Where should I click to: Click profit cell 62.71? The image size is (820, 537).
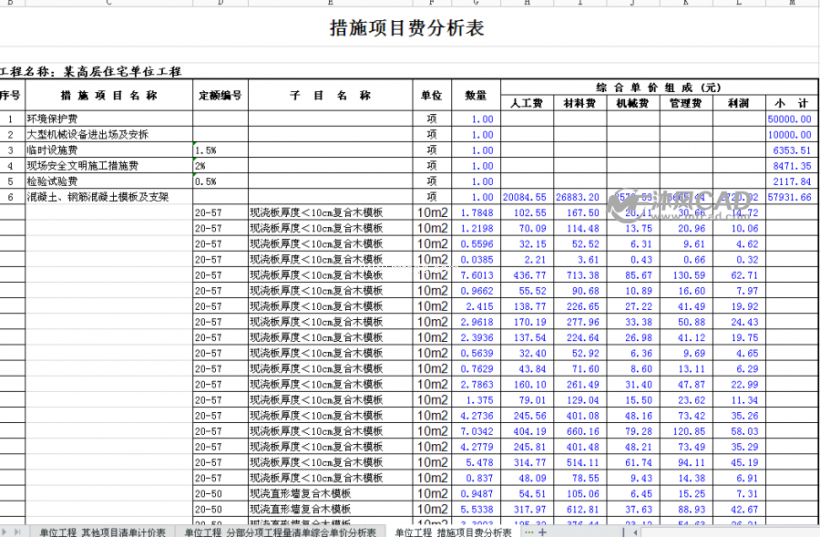click(x=739, y=275)
